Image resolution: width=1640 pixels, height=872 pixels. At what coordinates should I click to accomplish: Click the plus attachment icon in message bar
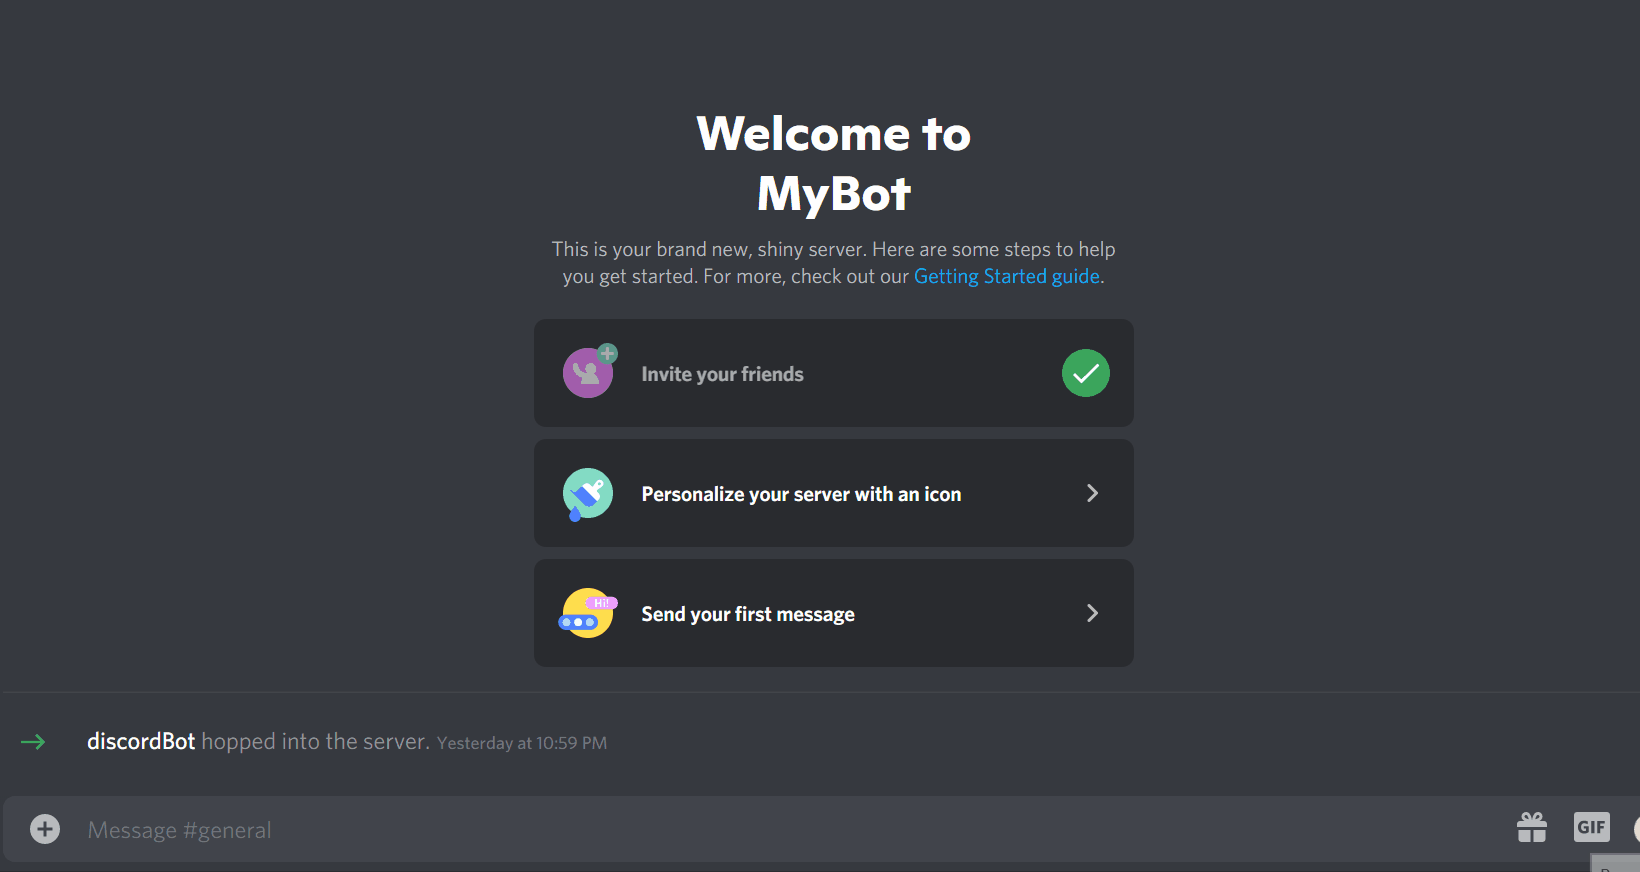point(45,829)
